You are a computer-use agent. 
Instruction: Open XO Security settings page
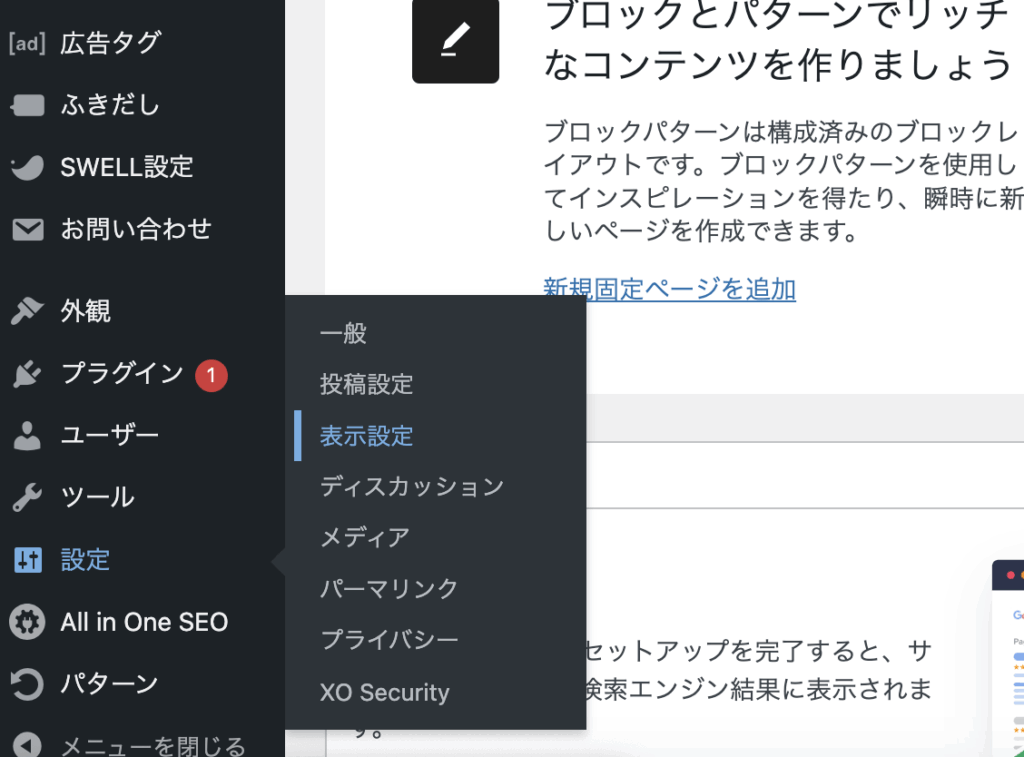click(384, 692)
